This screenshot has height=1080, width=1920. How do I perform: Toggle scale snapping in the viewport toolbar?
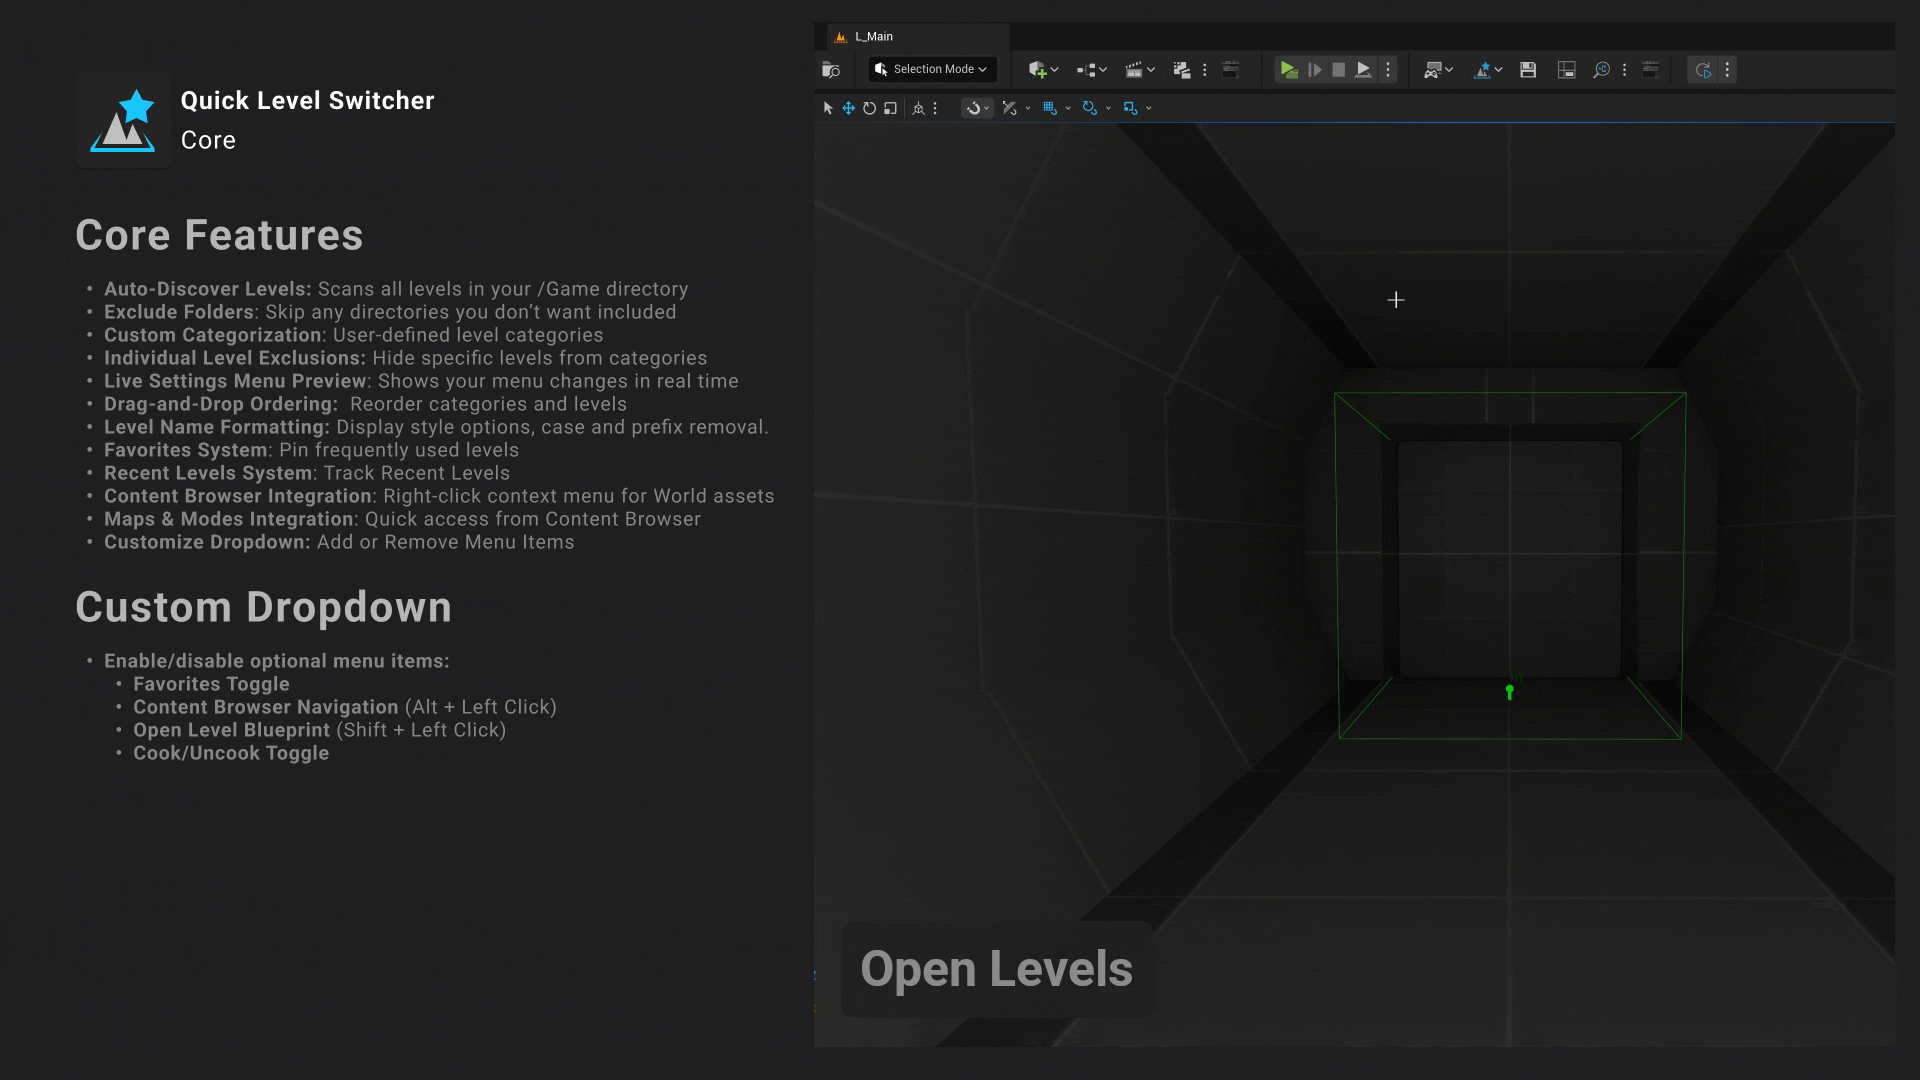click(1130, 108)
